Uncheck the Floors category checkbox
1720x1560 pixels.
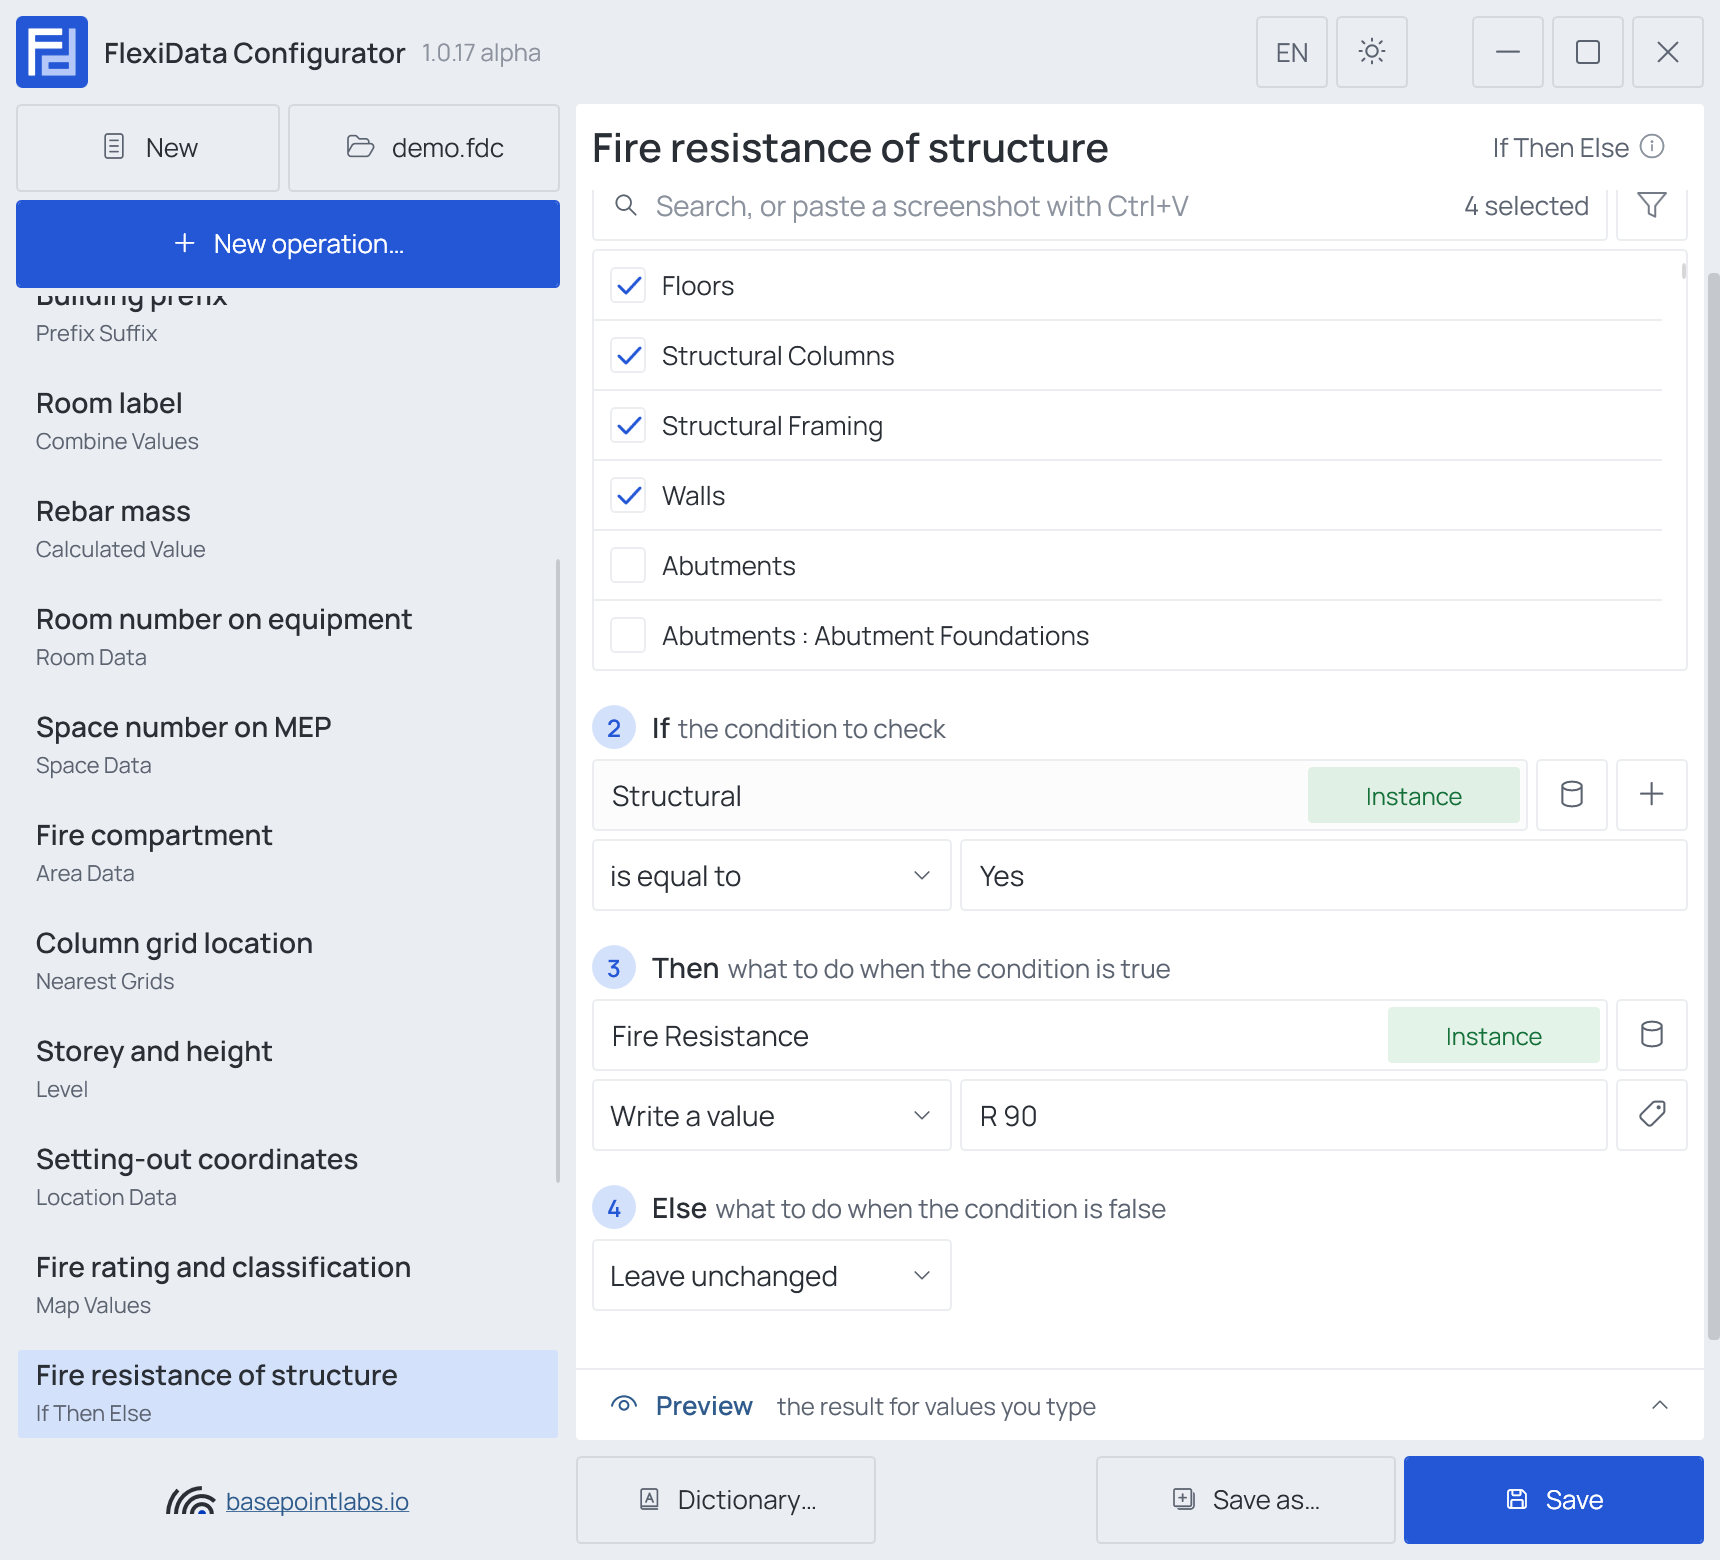click(x=628, y=286)
